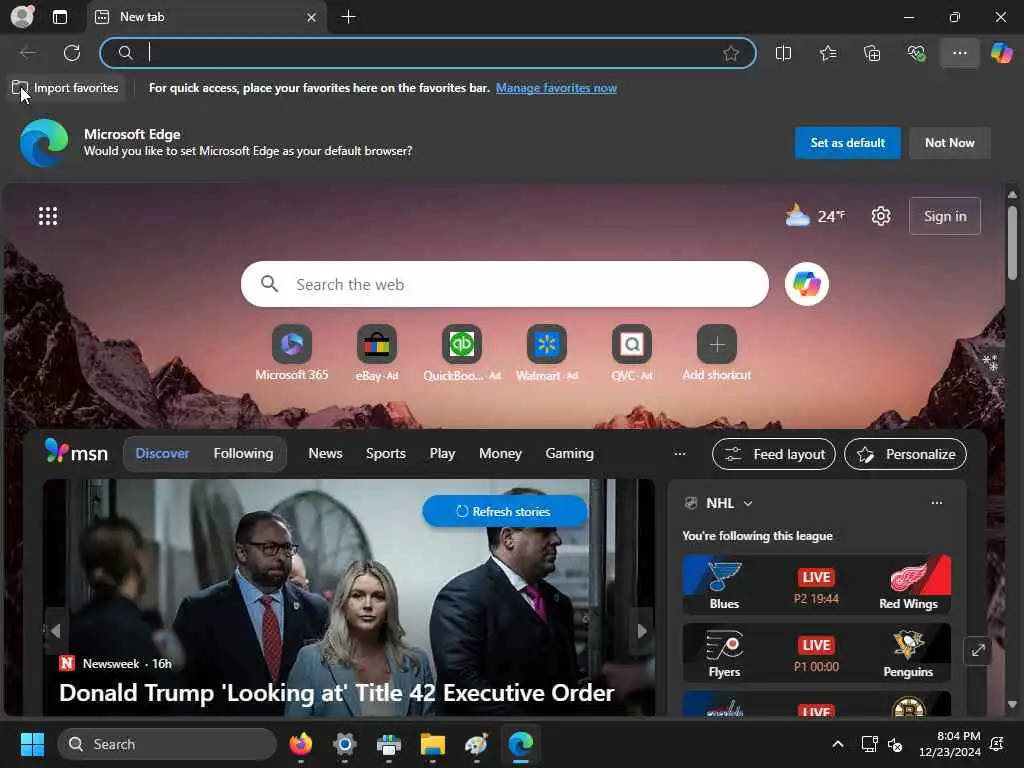This screenshot has width=1024, height=768.
Task: Open the notifications bell in the tray
Action: tap(997, 744)
